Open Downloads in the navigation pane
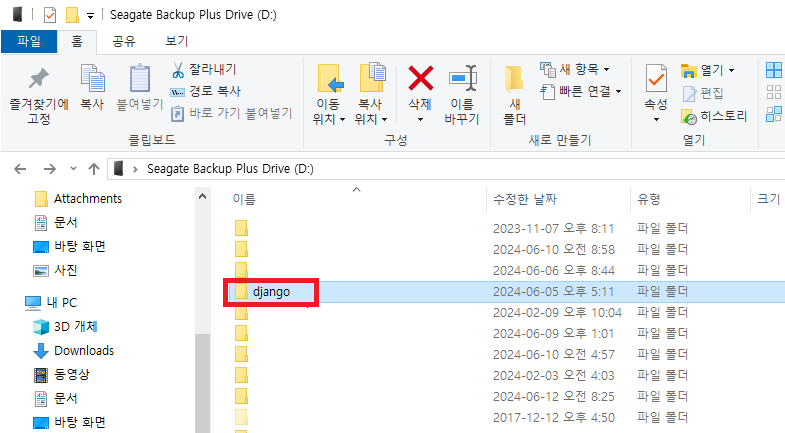The height and width of the screenshot is (433, 785). tap(74, 351)
